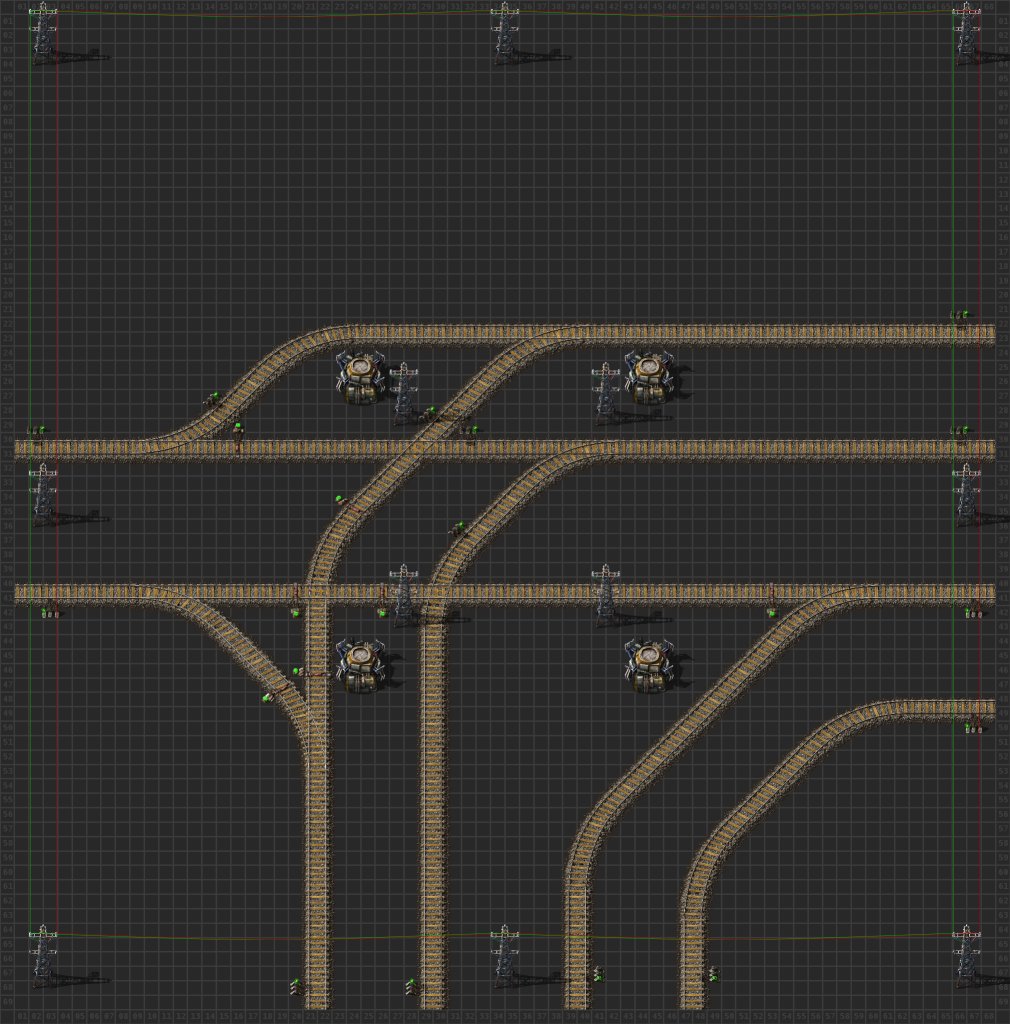Select the top-left roboport beside the curved rail
Viewport: 1010px width, 1024px height.
(x=360, y=377)
